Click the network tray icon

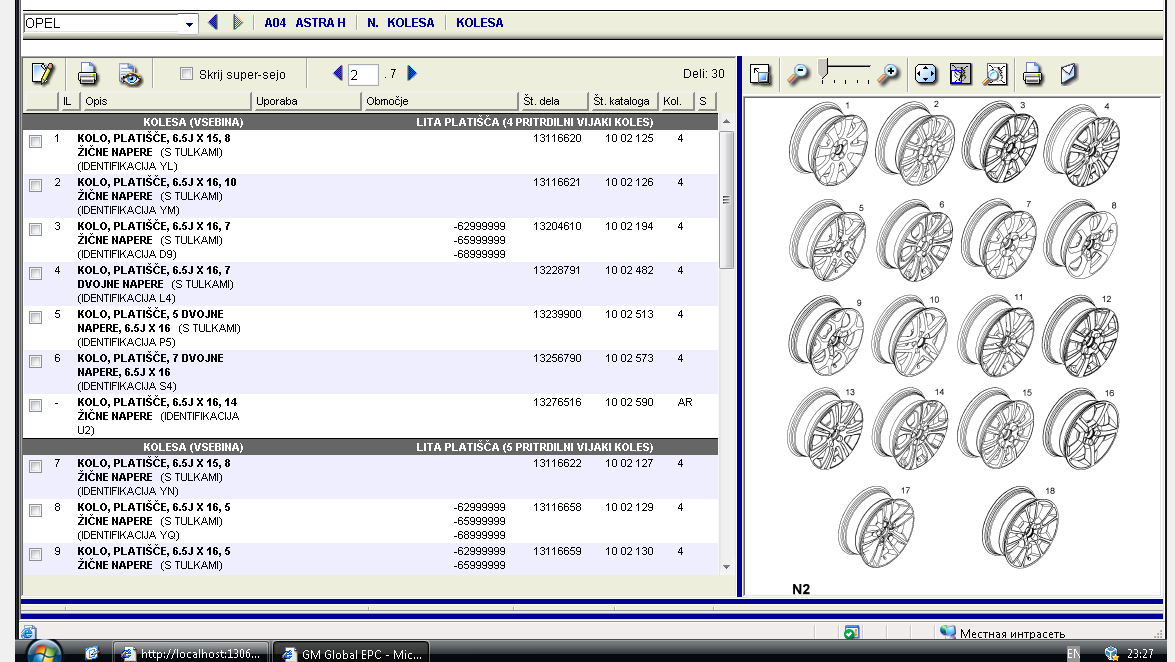pyautogui.click(x=1111, y=654)
